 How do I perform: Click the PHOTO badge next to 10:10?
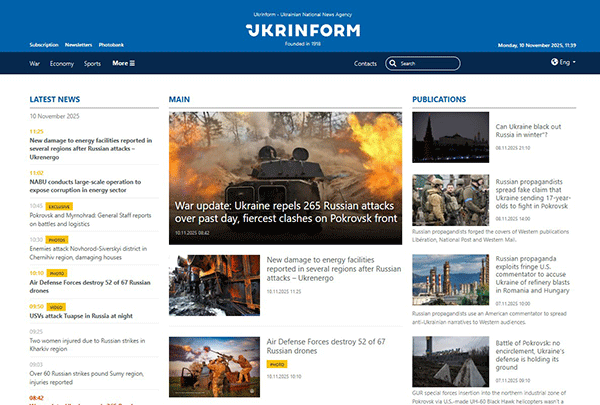coord(57,273)
